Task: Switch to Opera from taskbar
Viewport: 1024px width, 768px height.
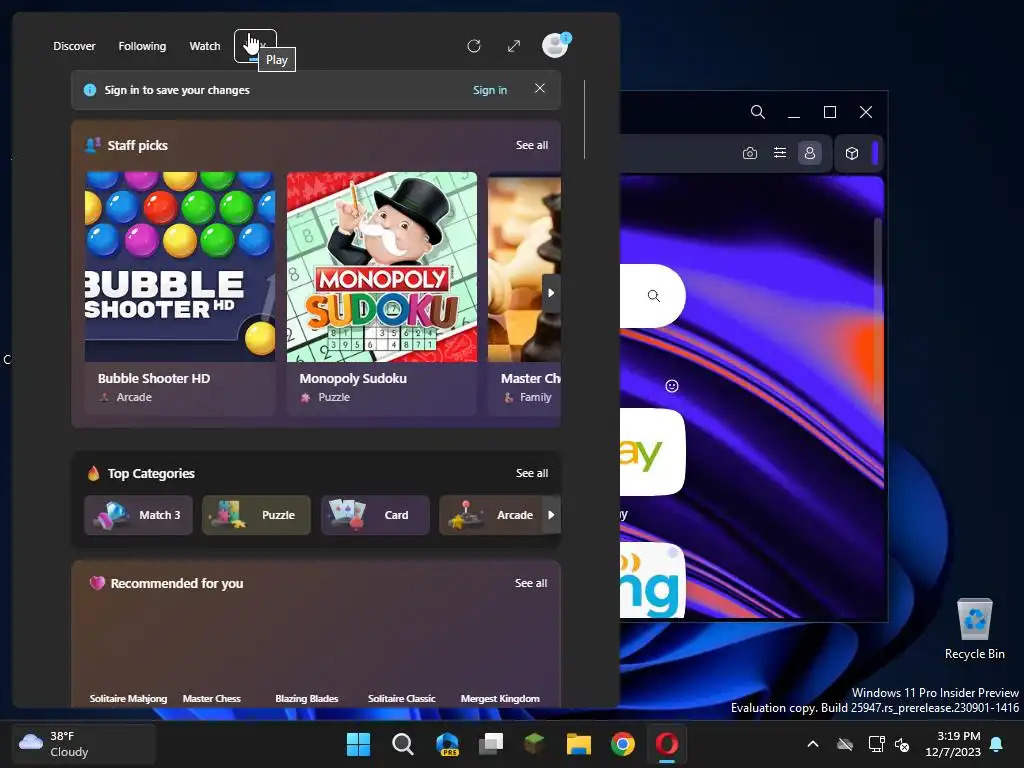Action: coord(667,744)
